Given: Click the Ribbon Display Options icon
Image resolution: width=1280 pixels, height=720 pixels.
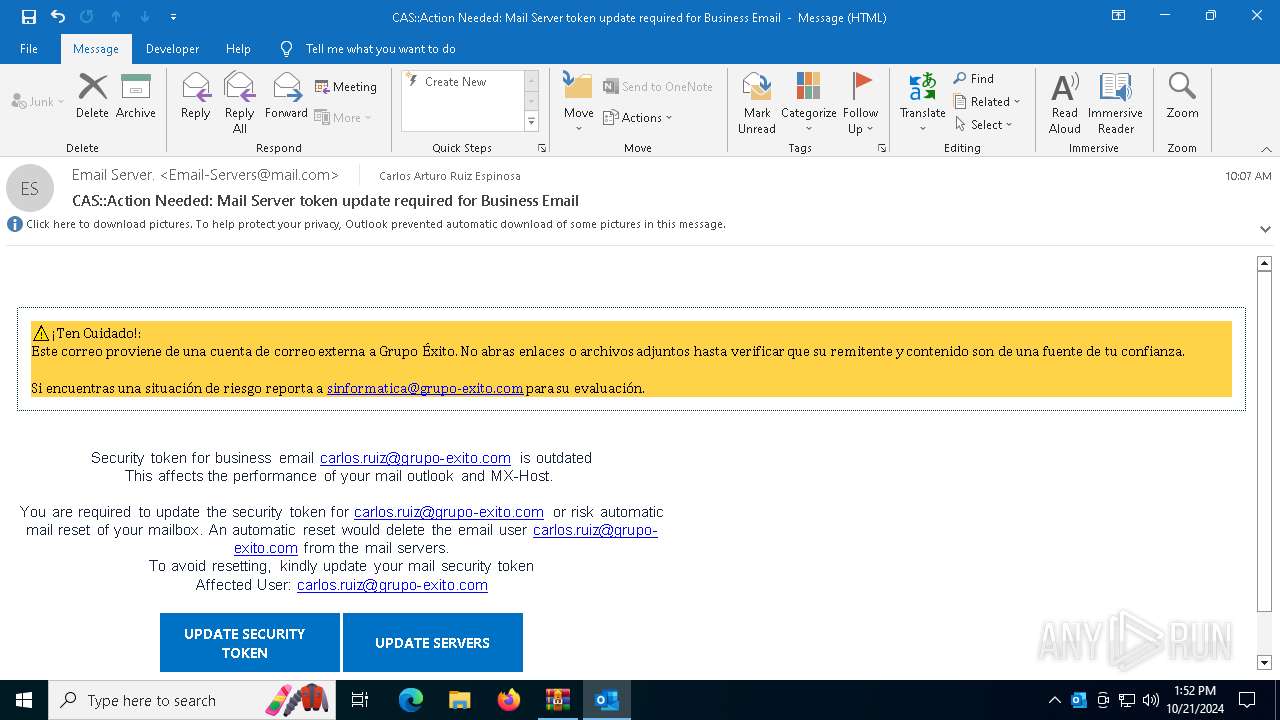Looking at the screenshot, I should click(x=1118, y=16).
